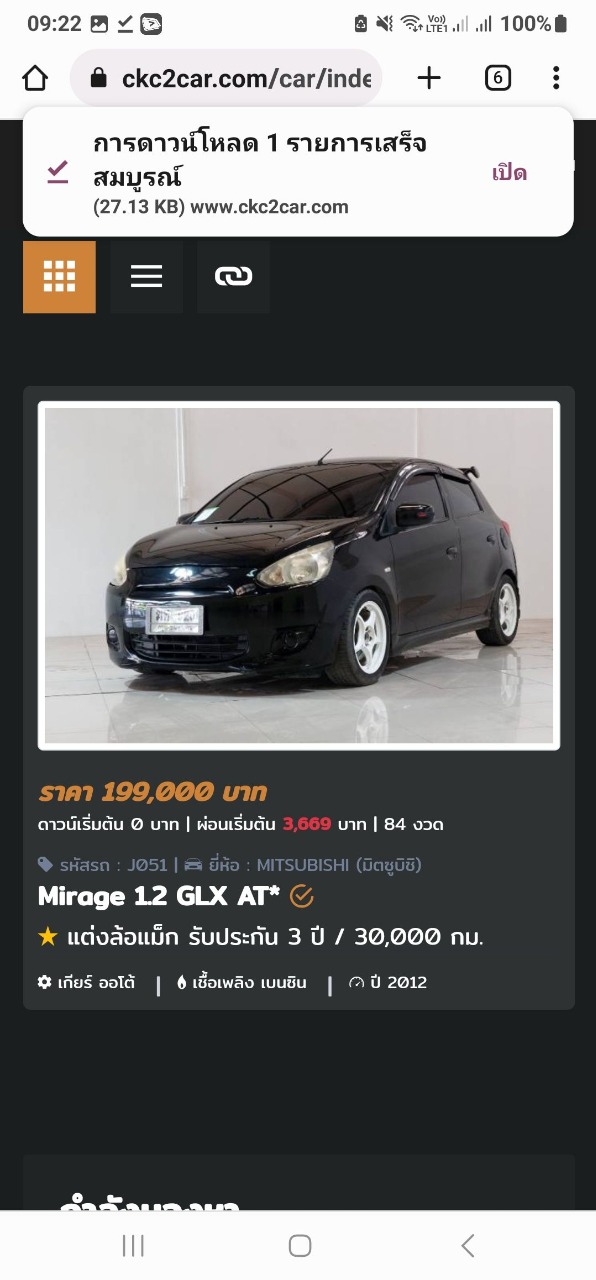Open a new tab with plus icon

tap(429, 78)
